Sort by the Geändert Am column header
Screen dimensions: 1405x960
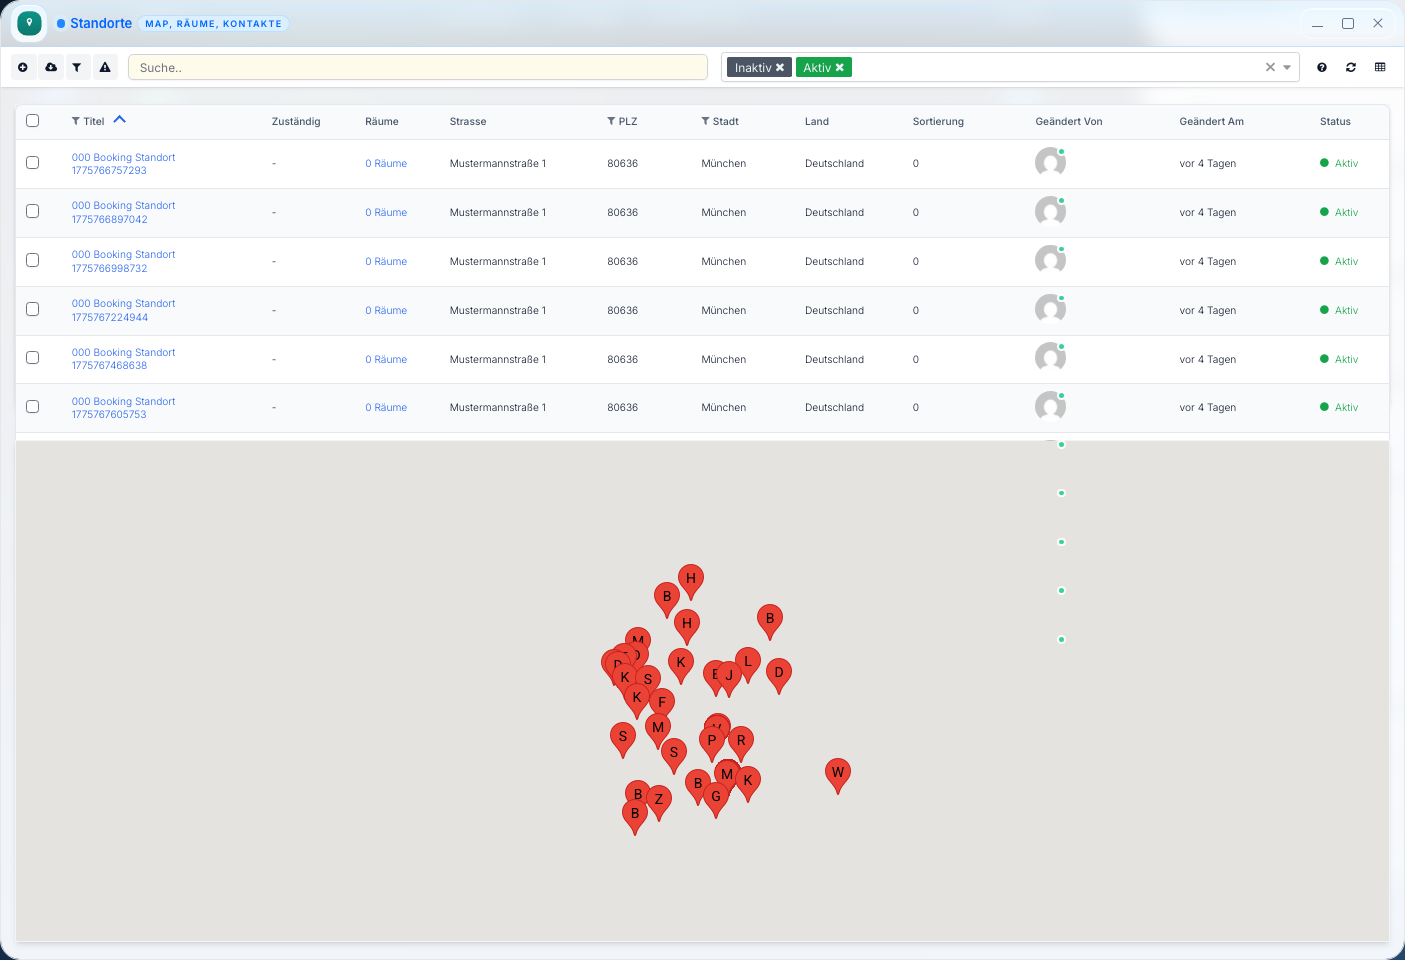[1211, 121]
